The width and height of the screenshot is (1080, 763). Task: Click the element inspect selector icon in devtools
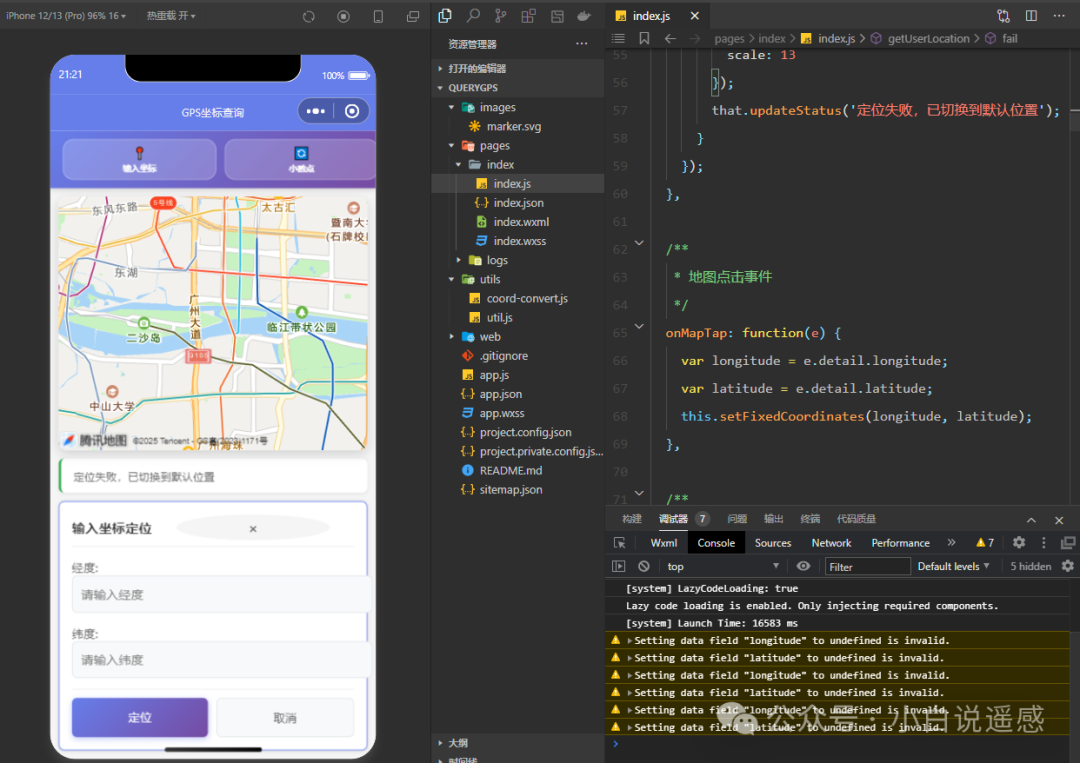619,543
